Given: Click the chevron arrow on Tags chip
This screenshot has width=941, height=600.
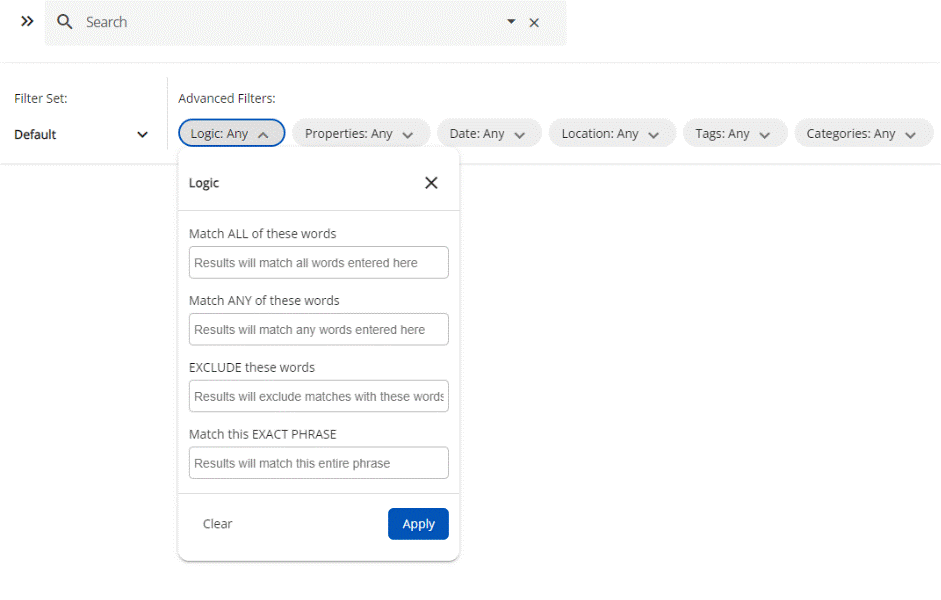Looking at the screenshot, I should point(765,134).
